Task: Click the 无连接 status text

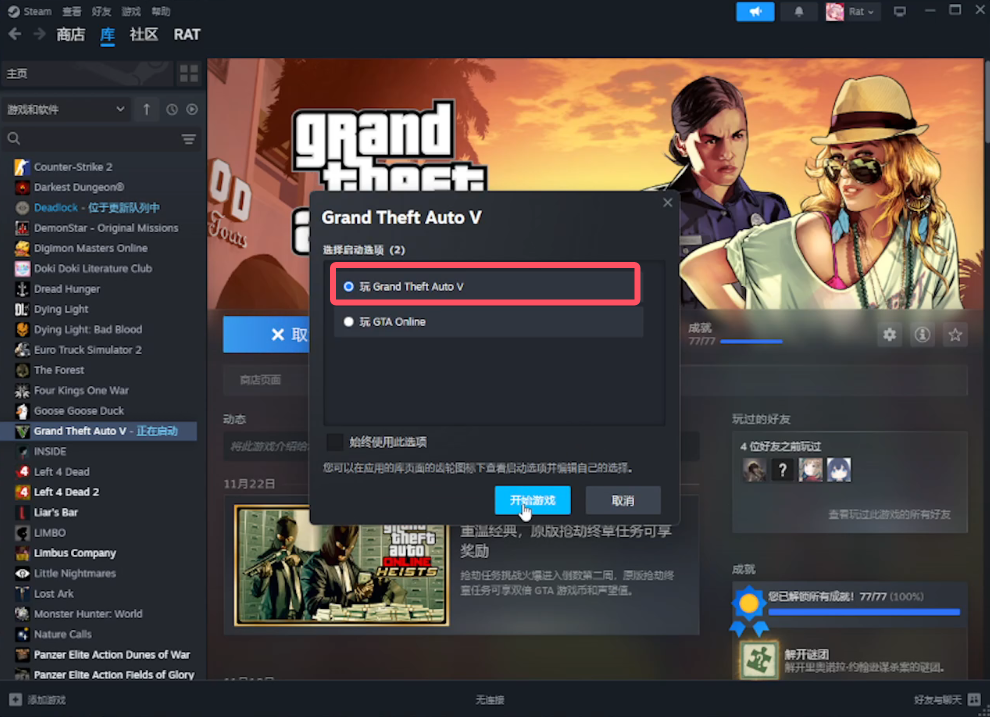Action: 490,699
